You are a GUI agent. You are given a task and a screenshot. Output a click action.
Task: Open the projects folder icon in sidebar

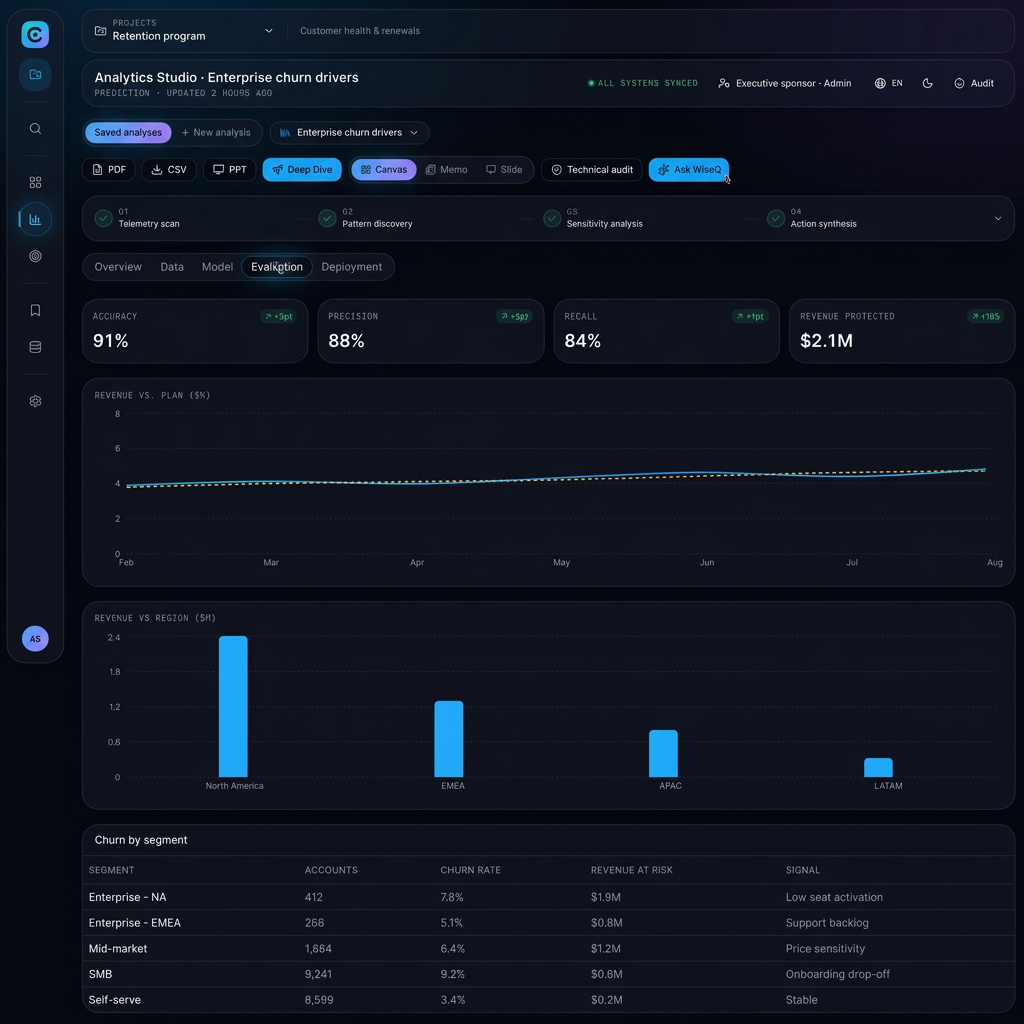pos(35,74)
